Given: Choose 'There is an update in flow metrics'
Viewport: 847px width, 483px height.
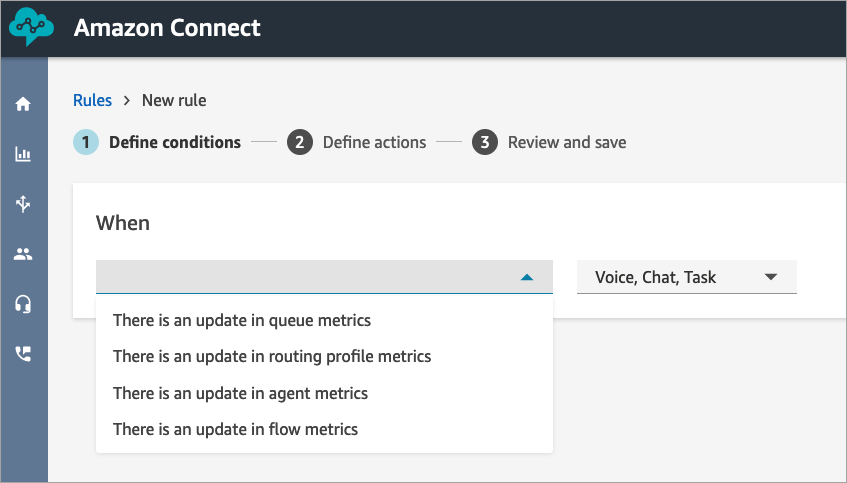Looking at the screenshot, I should (x=235, y=429).
